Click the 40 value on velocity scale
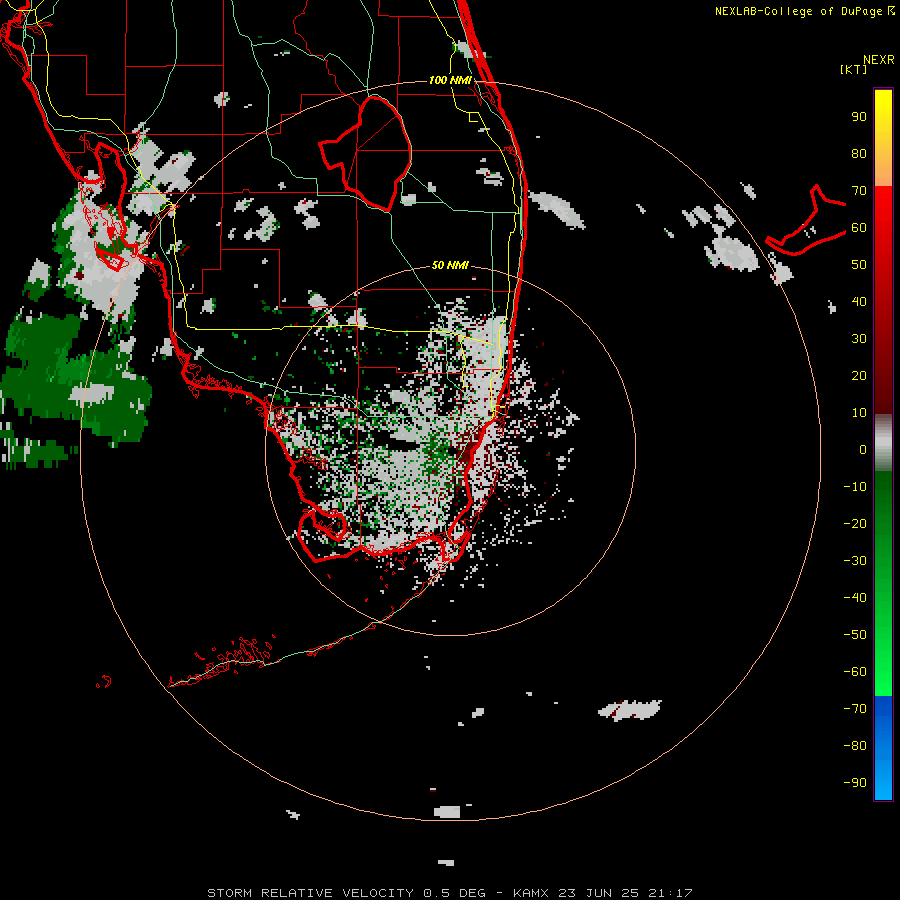900x900 pixels. point(859,301)
